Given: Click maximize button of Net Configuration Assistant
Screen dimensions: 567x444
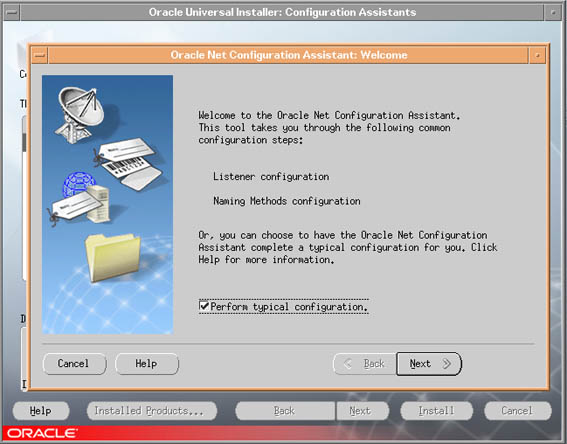Looking at the screenshot, I should click(537, 55).
